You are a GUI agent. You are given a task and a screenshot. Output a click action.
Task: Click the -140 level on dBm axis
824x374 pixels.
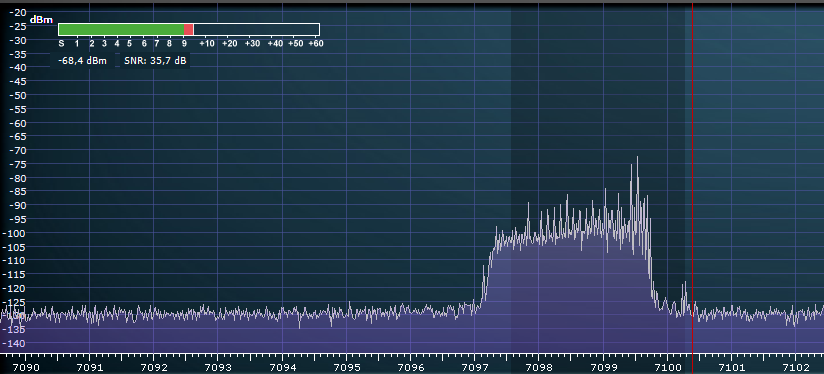(16, 343)
